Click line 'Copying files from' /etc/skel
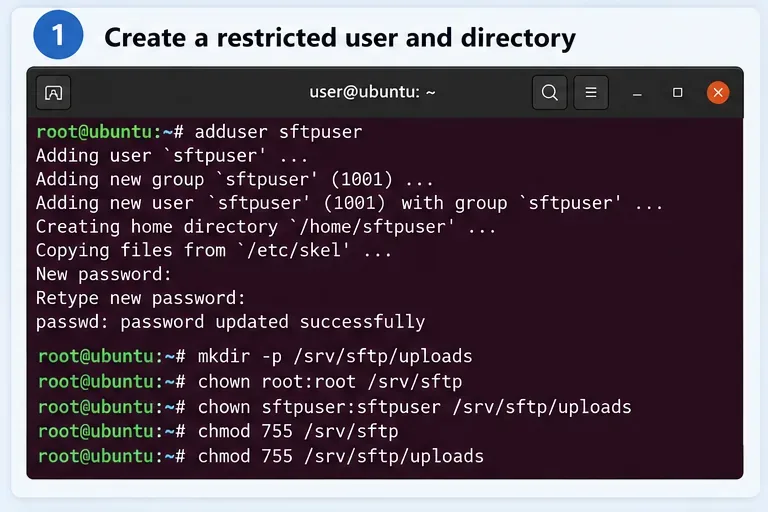 (214, 250)
